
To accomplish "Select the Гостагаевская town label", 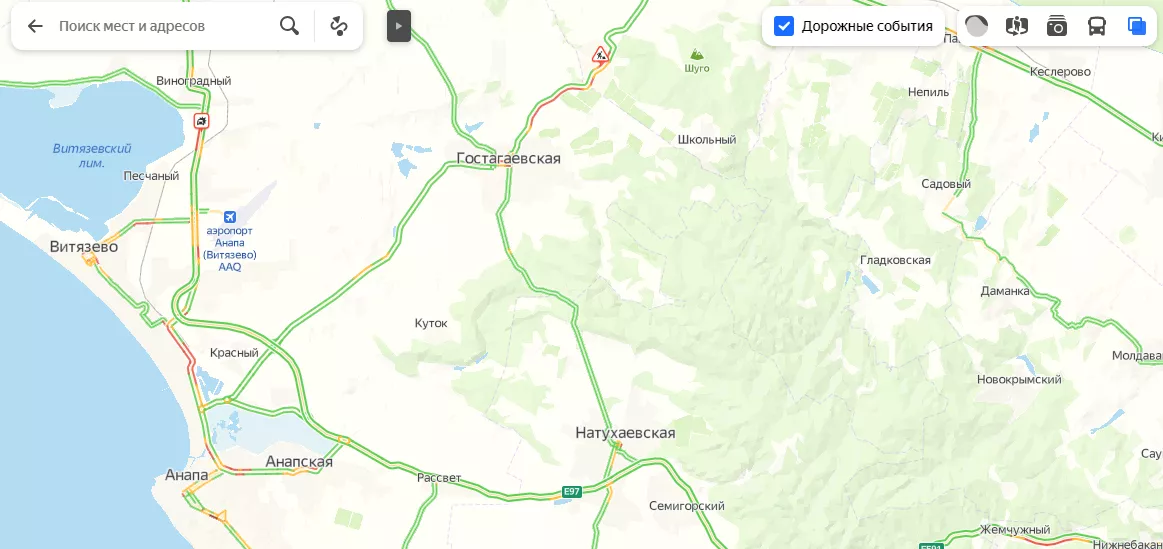I will (x=509, y=158).
